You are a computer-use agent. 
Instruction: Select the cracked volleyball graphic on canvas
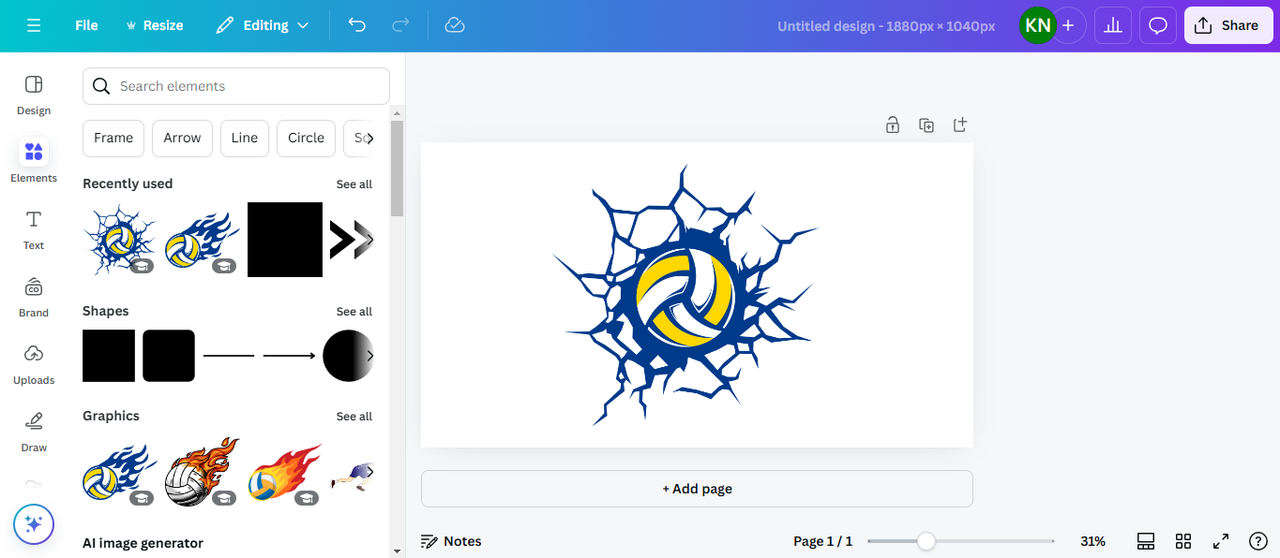point(685,295)
